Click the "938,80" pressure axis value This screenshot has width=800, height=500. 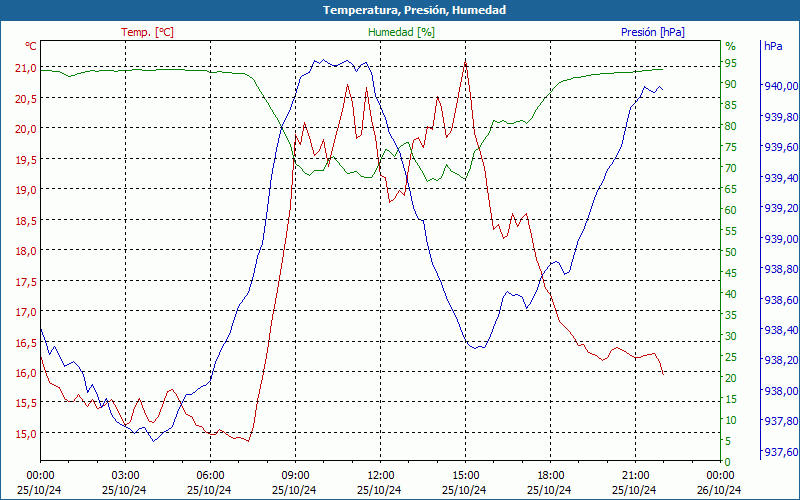pos(781,269)
